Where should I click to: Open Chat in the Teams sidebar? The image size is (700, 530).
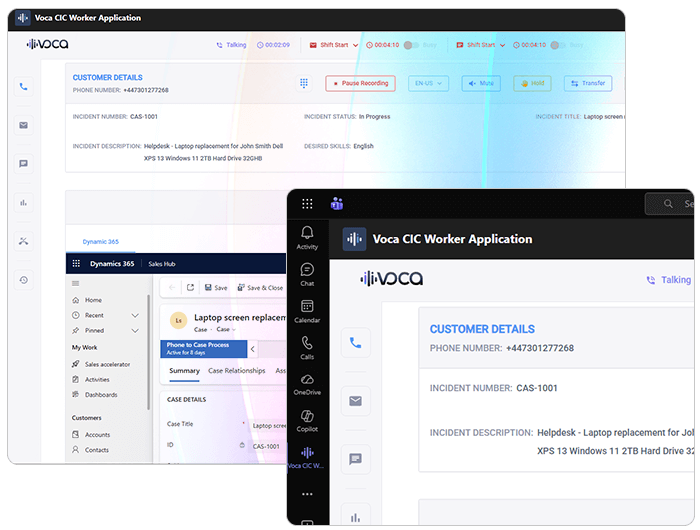307,274
